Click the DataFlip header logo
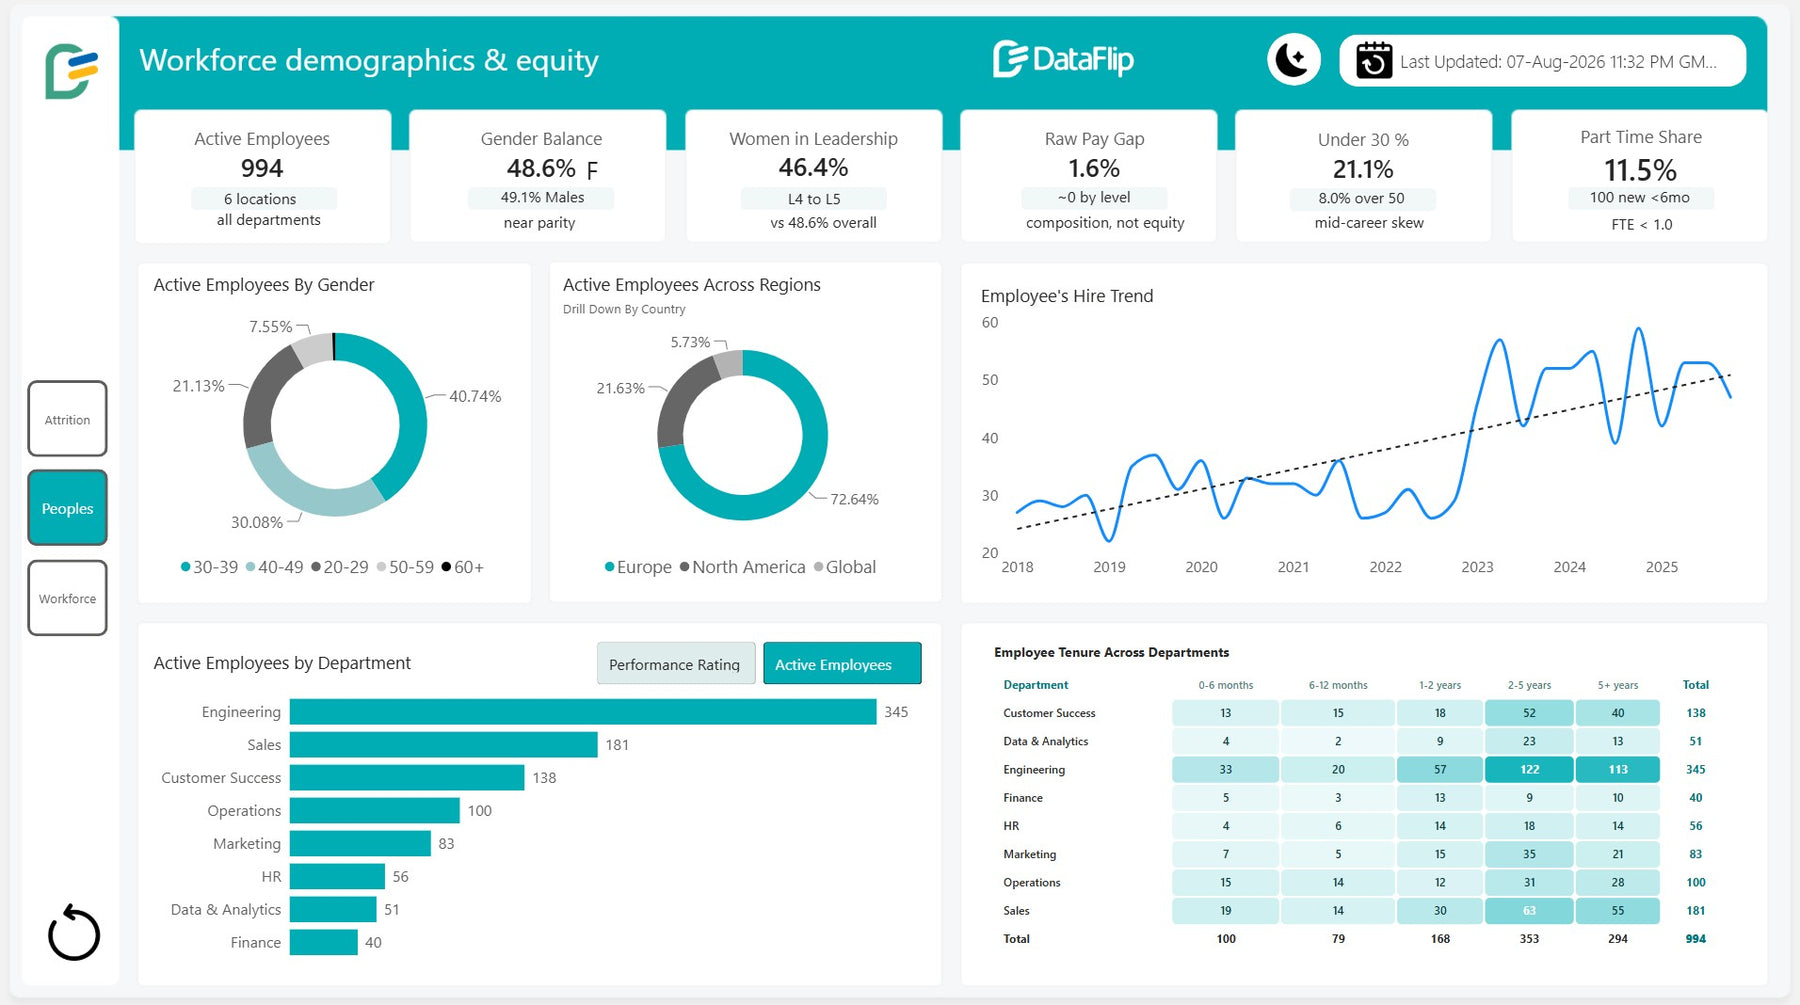This screenshot has width=1800, height=1005. (1063, 59)
